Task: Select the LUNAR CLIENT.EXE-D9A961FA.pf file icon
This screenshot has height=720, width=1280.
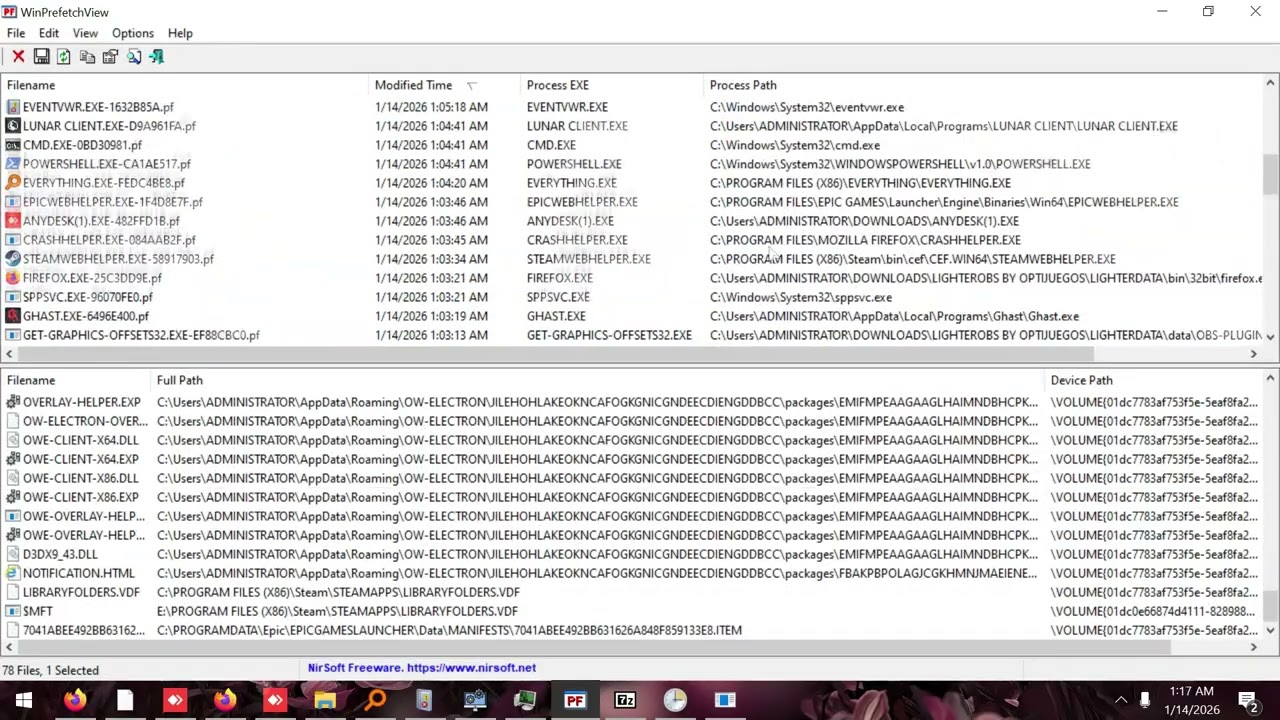Action: 12,126
